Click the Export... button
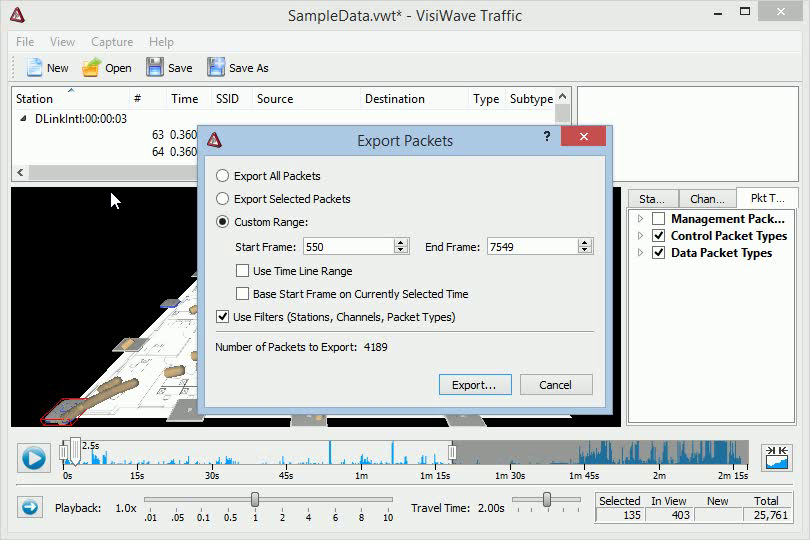 [475, 385]
